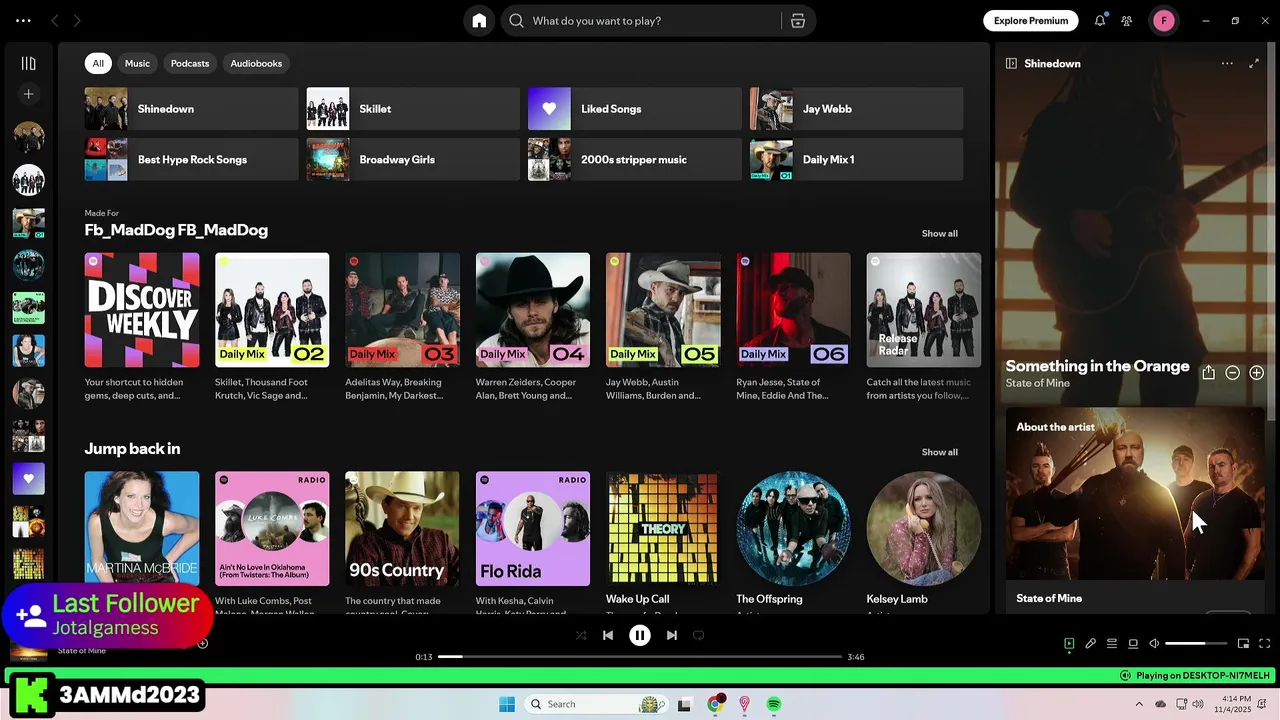The height and width of the screenshot is (720, 1280).
Task: Open the three-dot app menu at top left
Action: tap(23, 20)
